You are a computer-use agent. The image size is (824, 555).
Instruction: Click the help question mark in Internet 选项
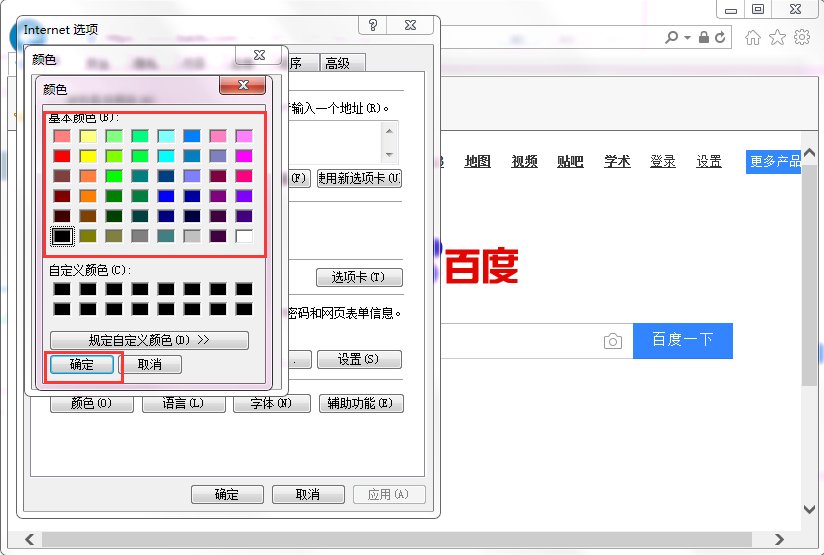(x=373, y=25)
